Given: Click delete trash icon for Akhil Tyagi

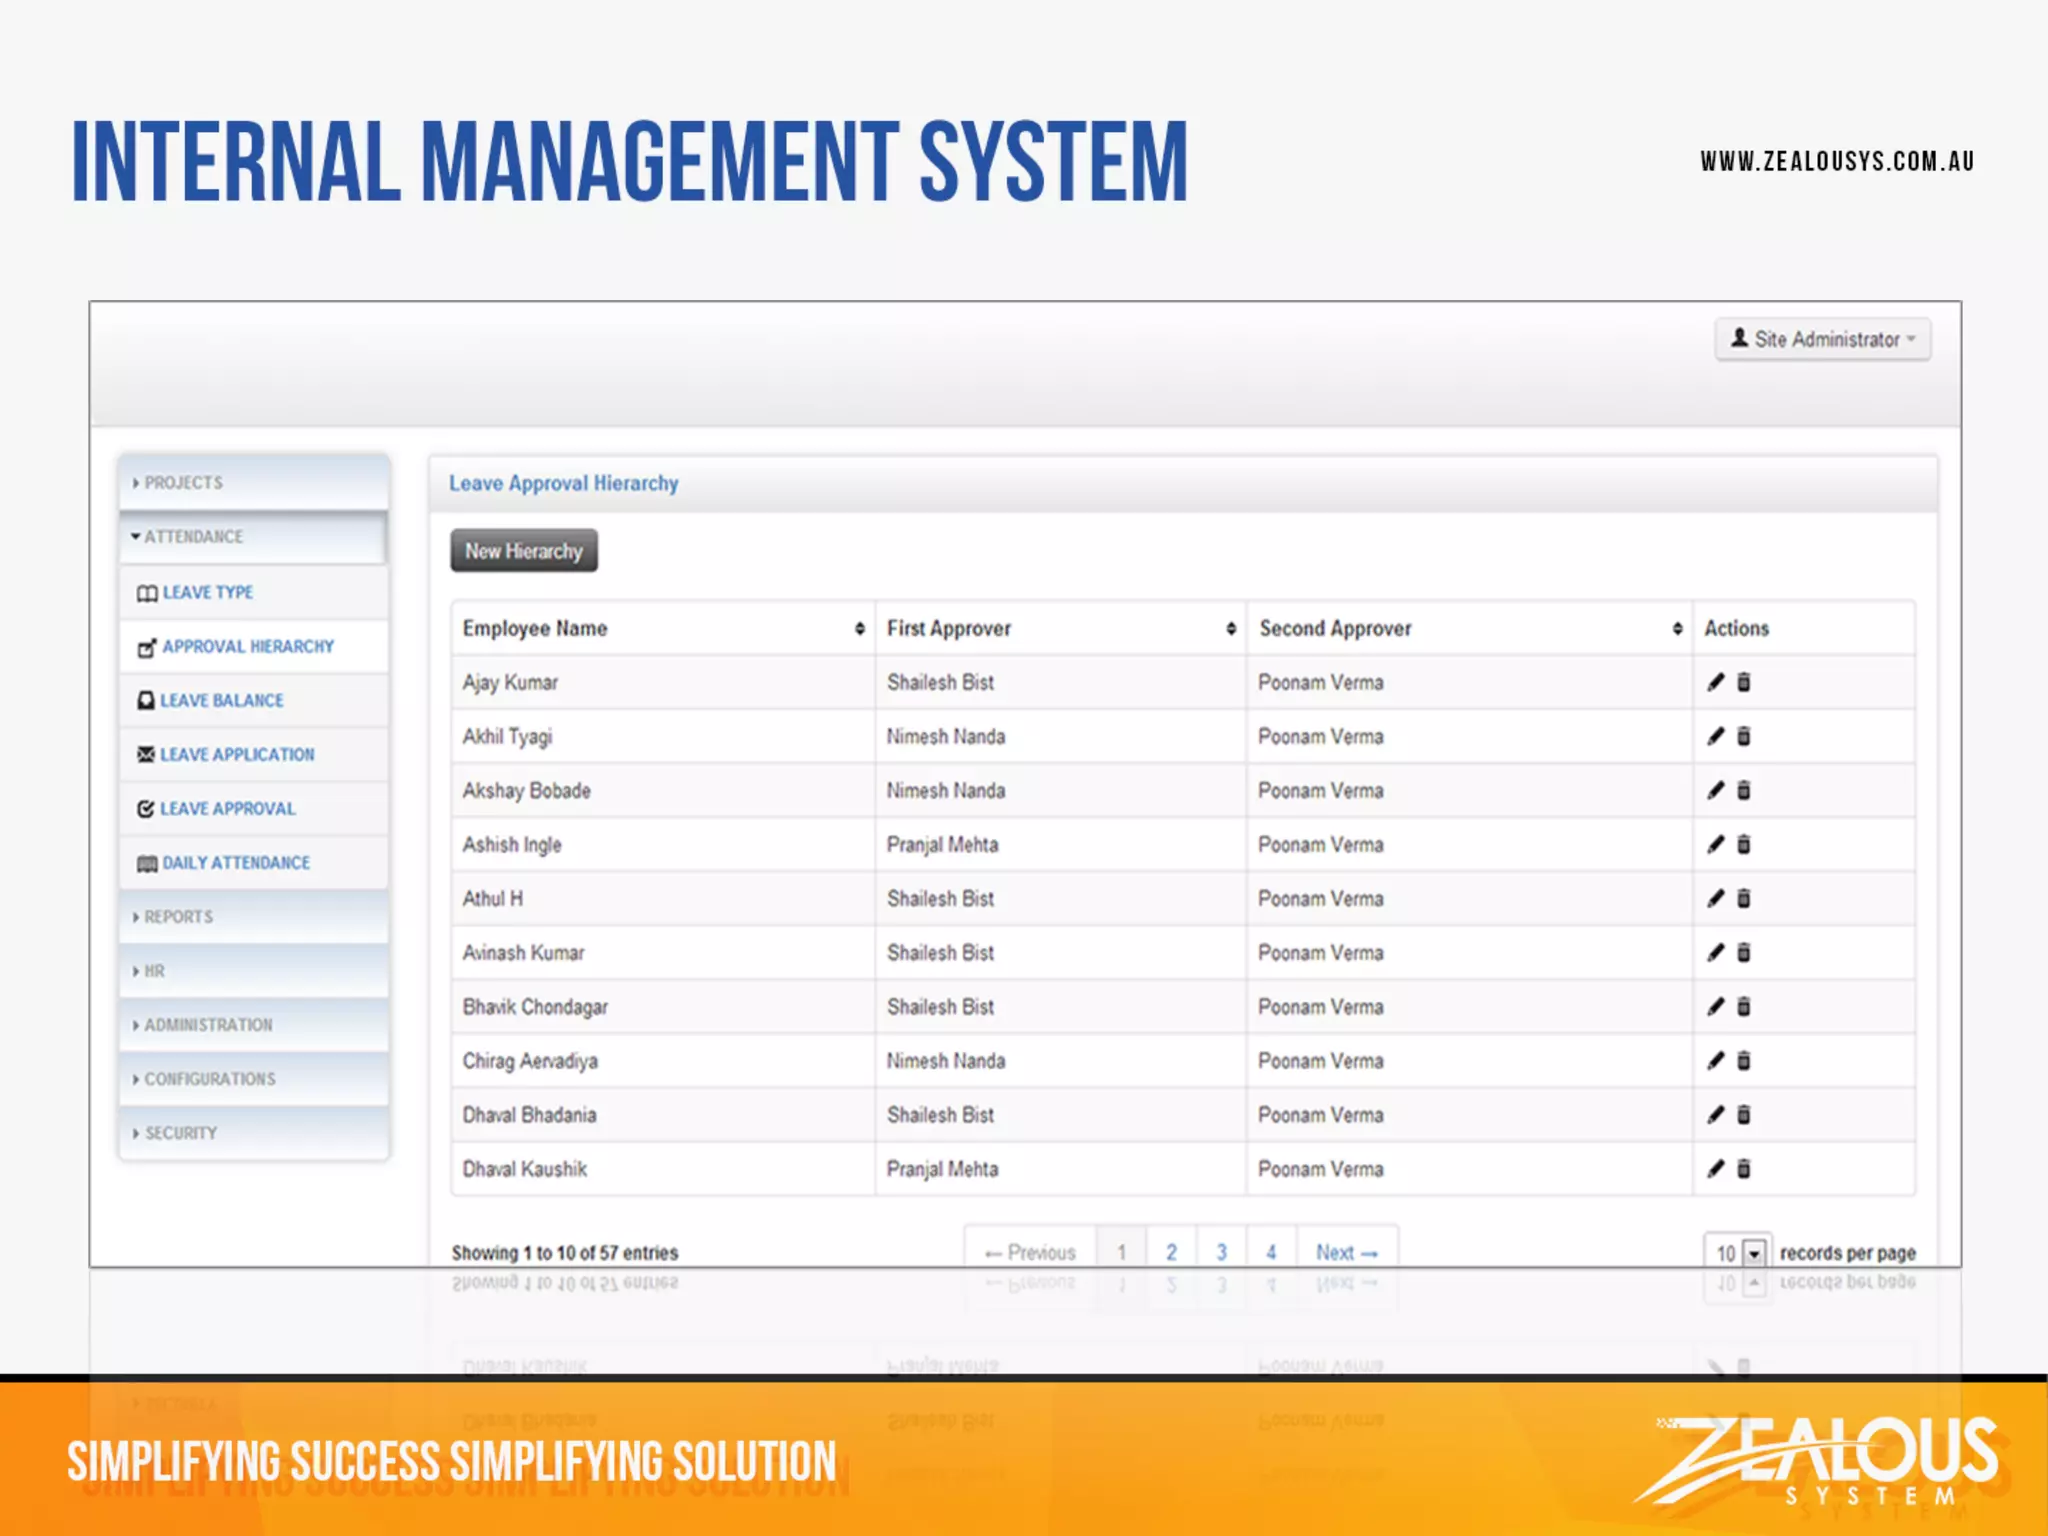Looking at the screenshot, I should [x=1744, y=736].
